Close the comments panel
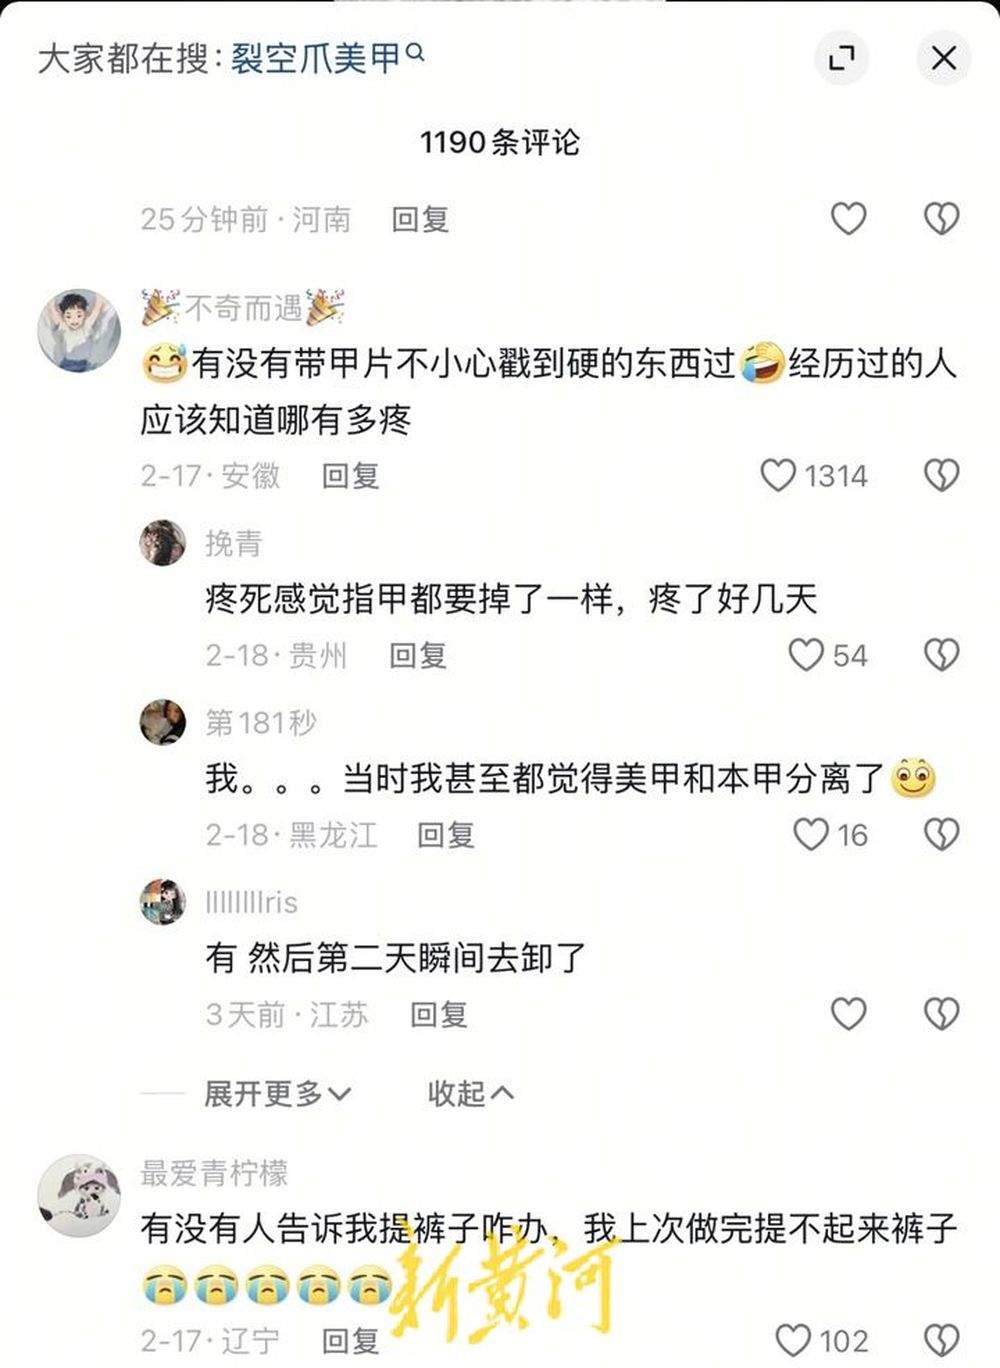 [941, 58]
